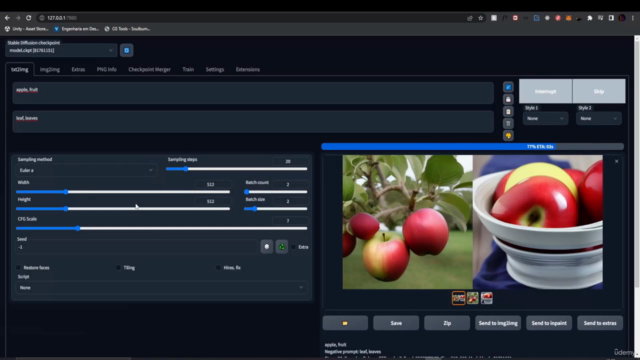Open the Extensions tab
Image resolution: width=640 pixels, height=360 pixels.
tap(248, 69)
